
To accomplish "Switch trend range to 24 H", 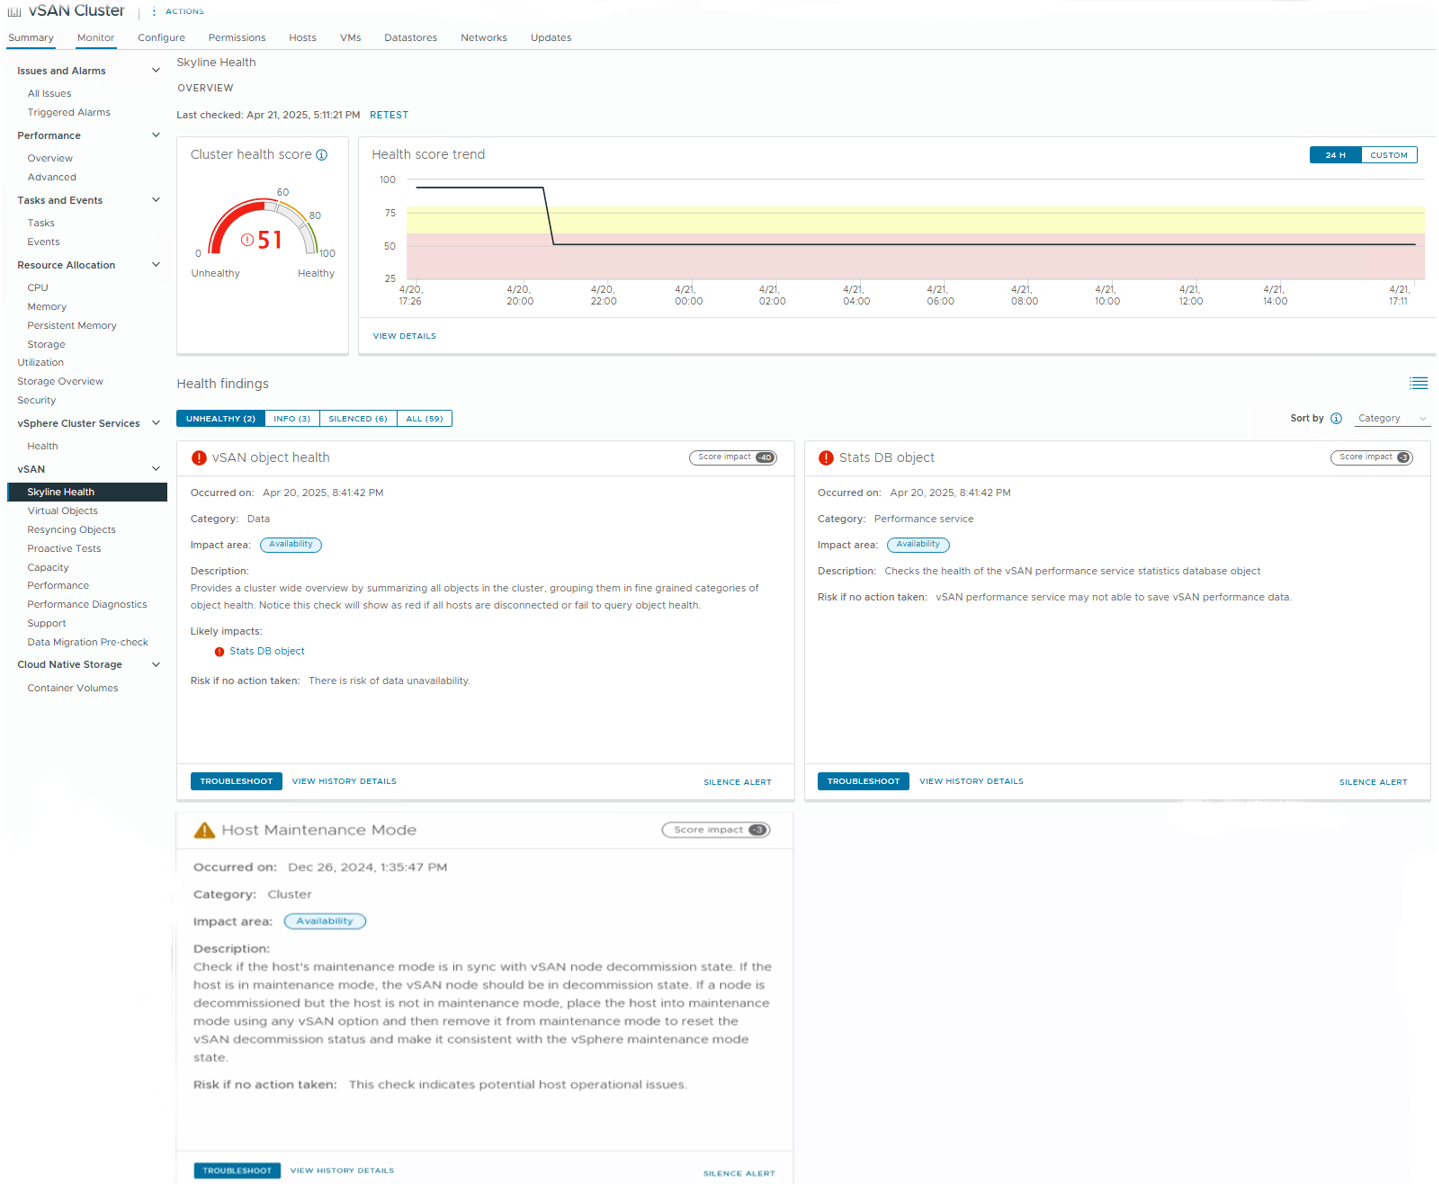I will (1335, 155).
